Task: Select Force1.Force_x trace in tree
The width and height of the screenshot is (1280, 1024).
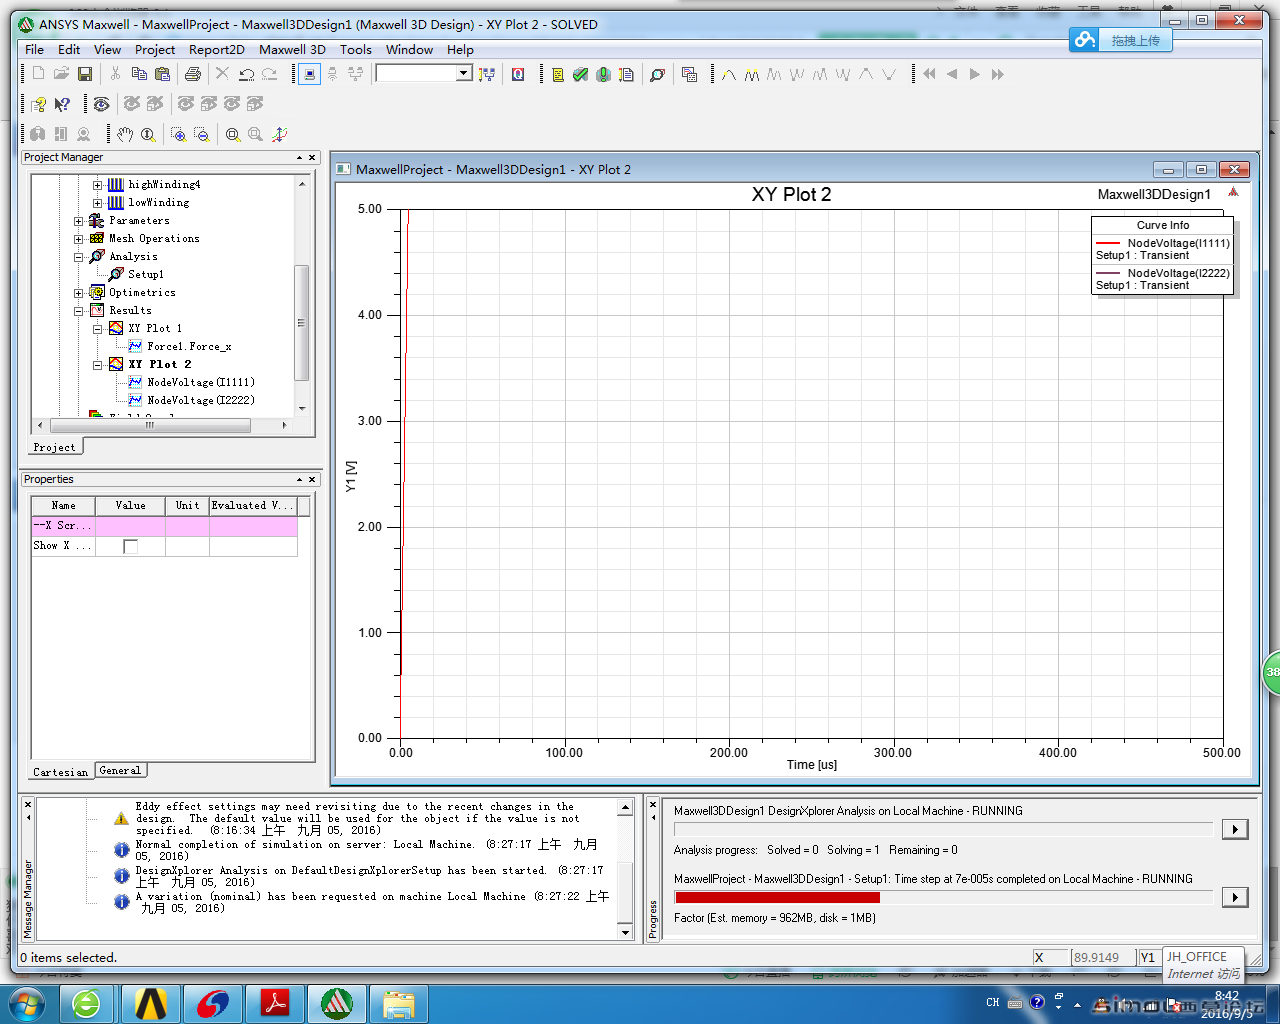Action: click(x=189, y=346)
